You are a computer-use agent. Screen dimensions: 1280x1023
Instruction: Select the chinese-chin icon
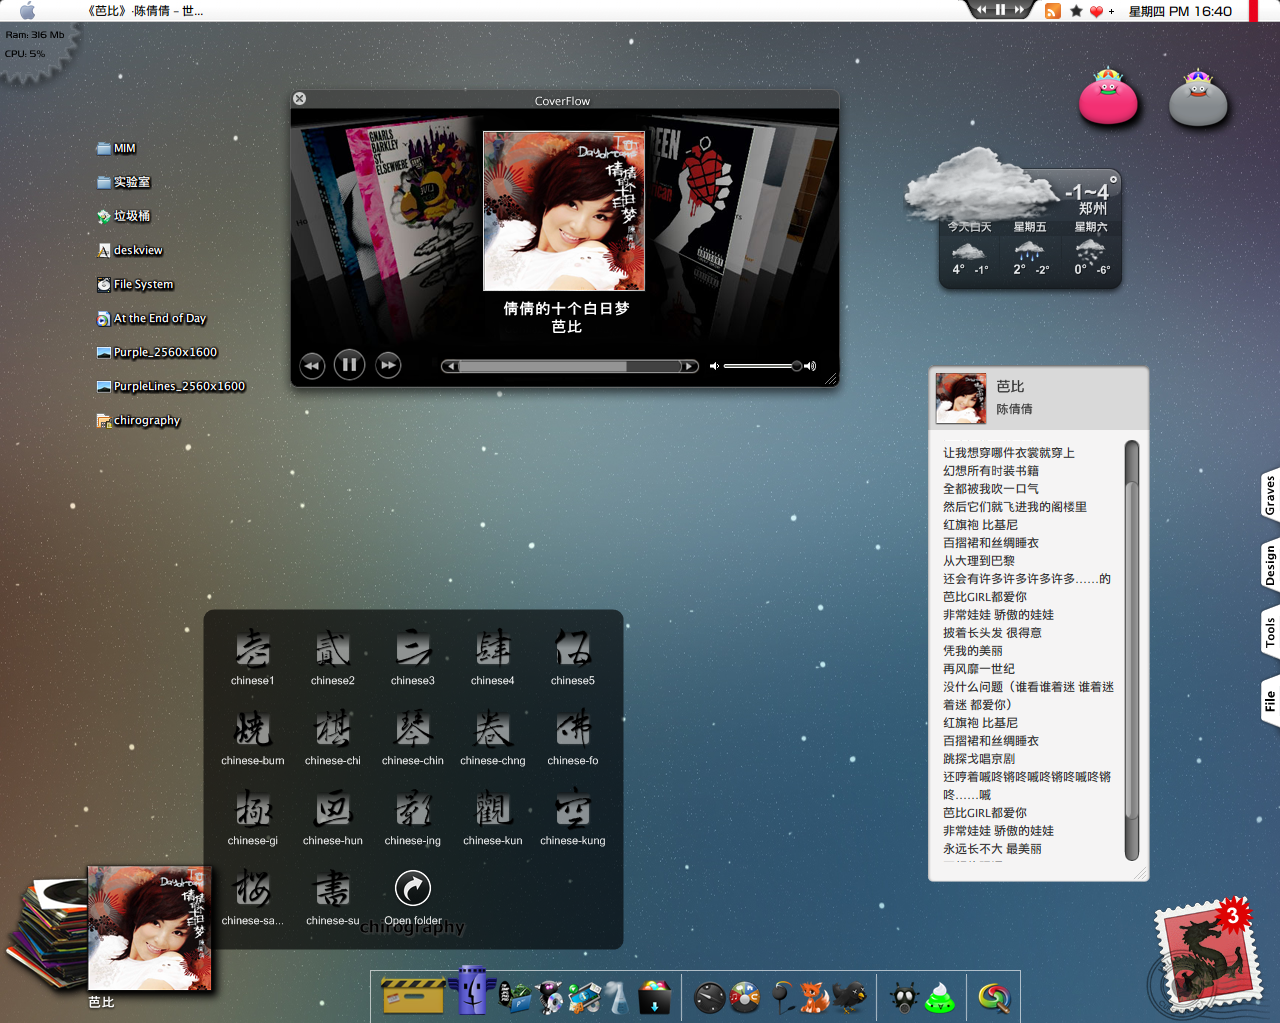[x=413, y=737]
